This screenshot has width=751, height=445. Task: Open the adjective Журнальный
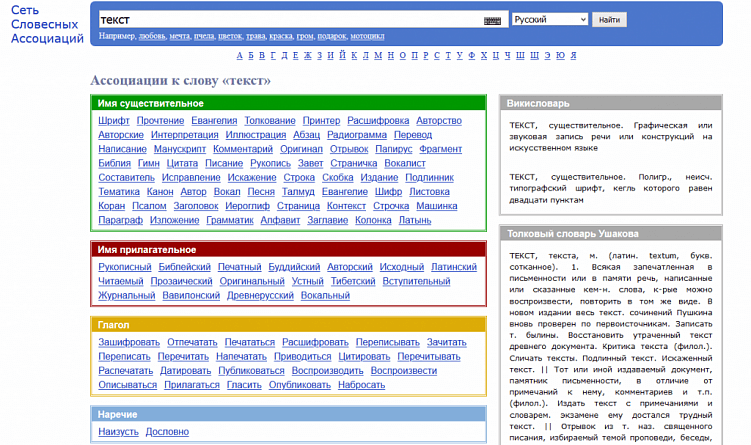(126, 296)
